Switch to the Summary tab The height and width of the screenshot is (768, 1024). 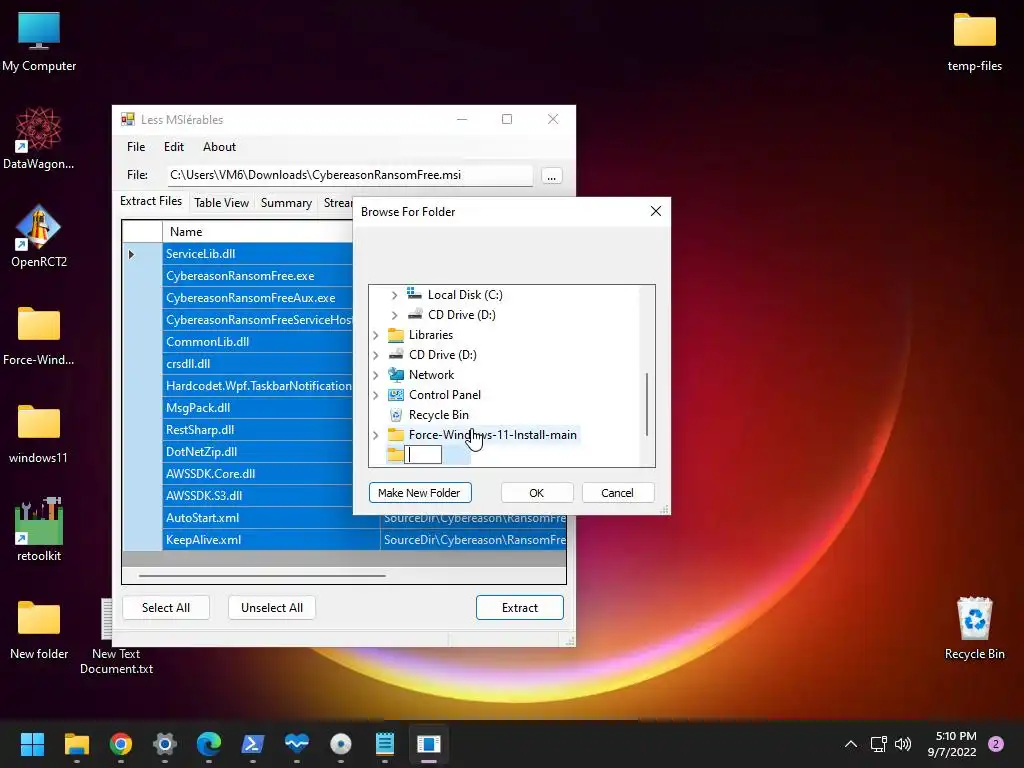286,203
